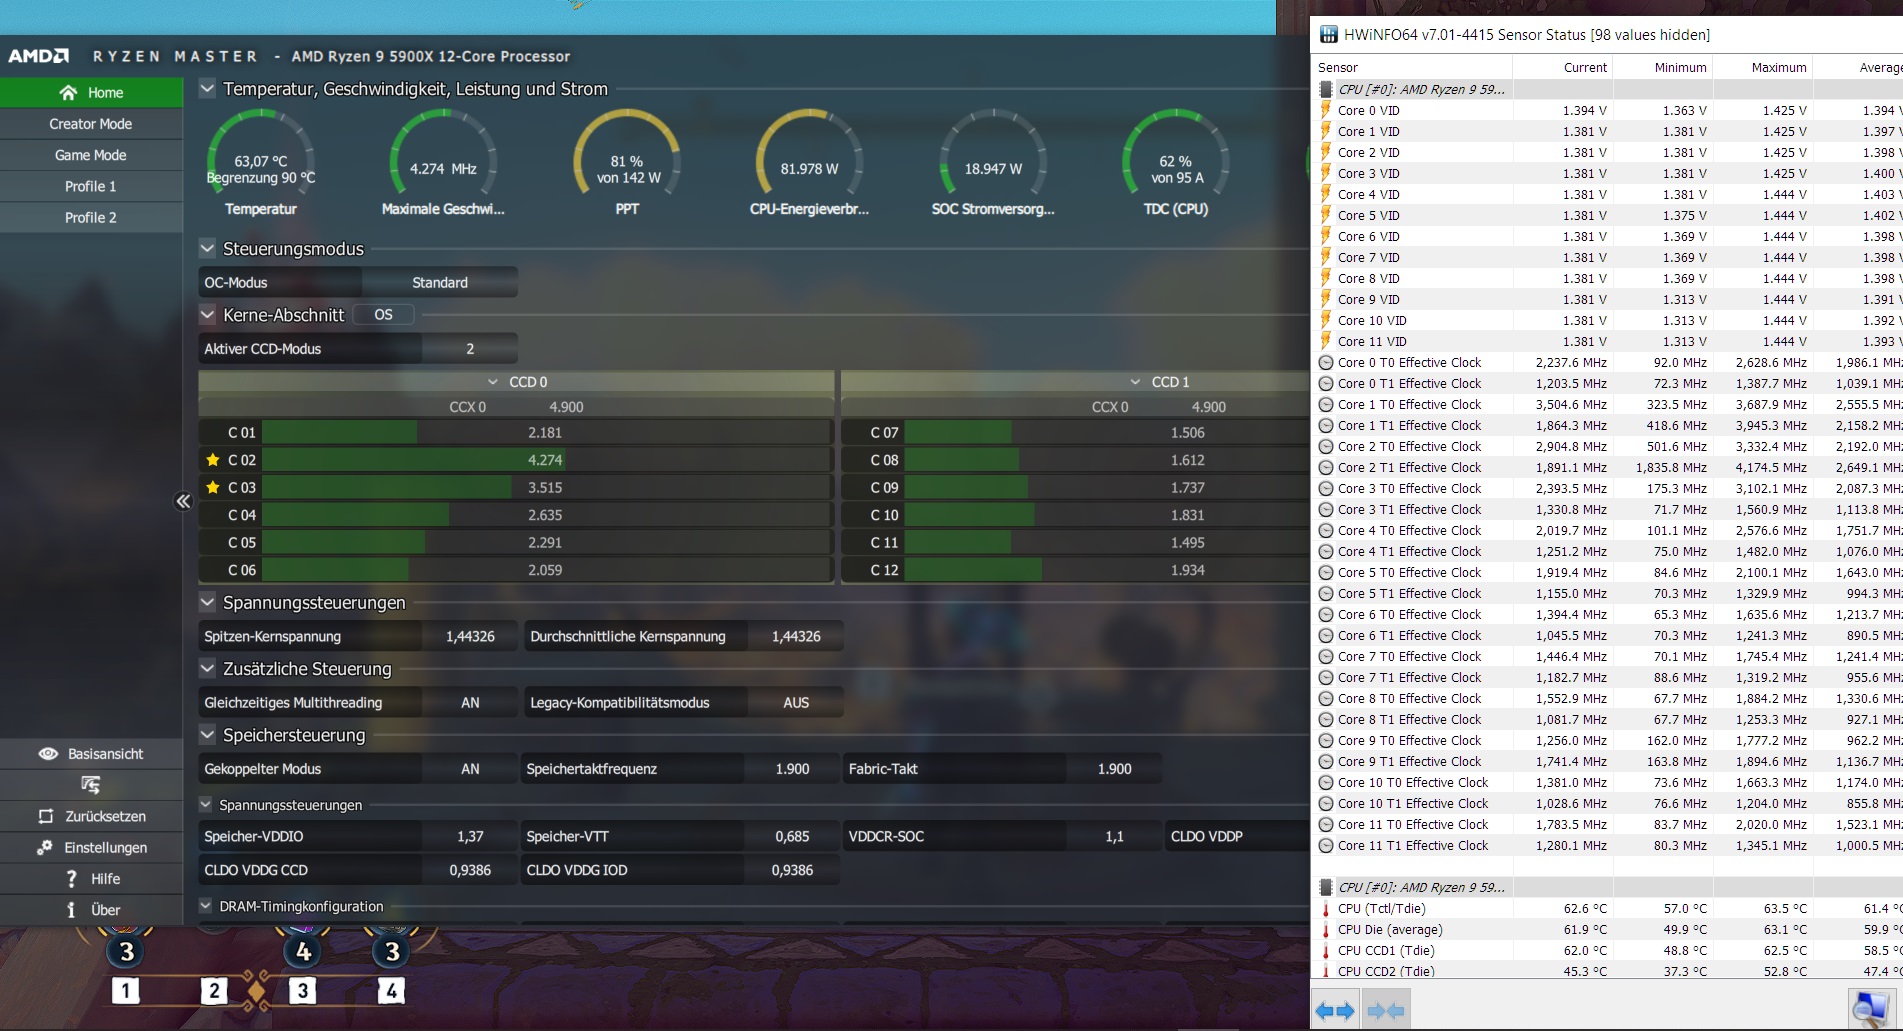Open Einstellungen settings
The width and height of the screenshot is (1903, 1031).
tap(91, 847)
